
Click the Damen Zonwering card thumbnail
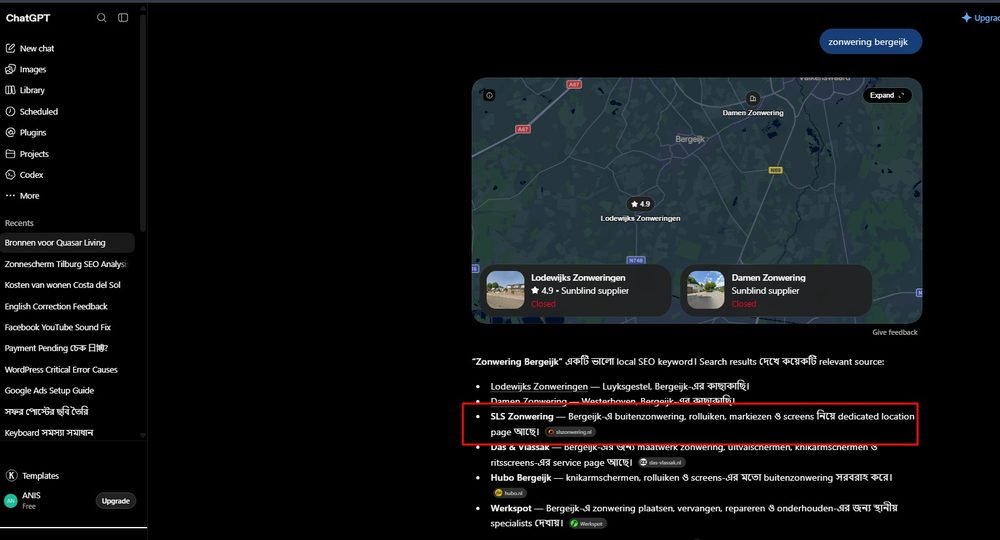(705, 290)
